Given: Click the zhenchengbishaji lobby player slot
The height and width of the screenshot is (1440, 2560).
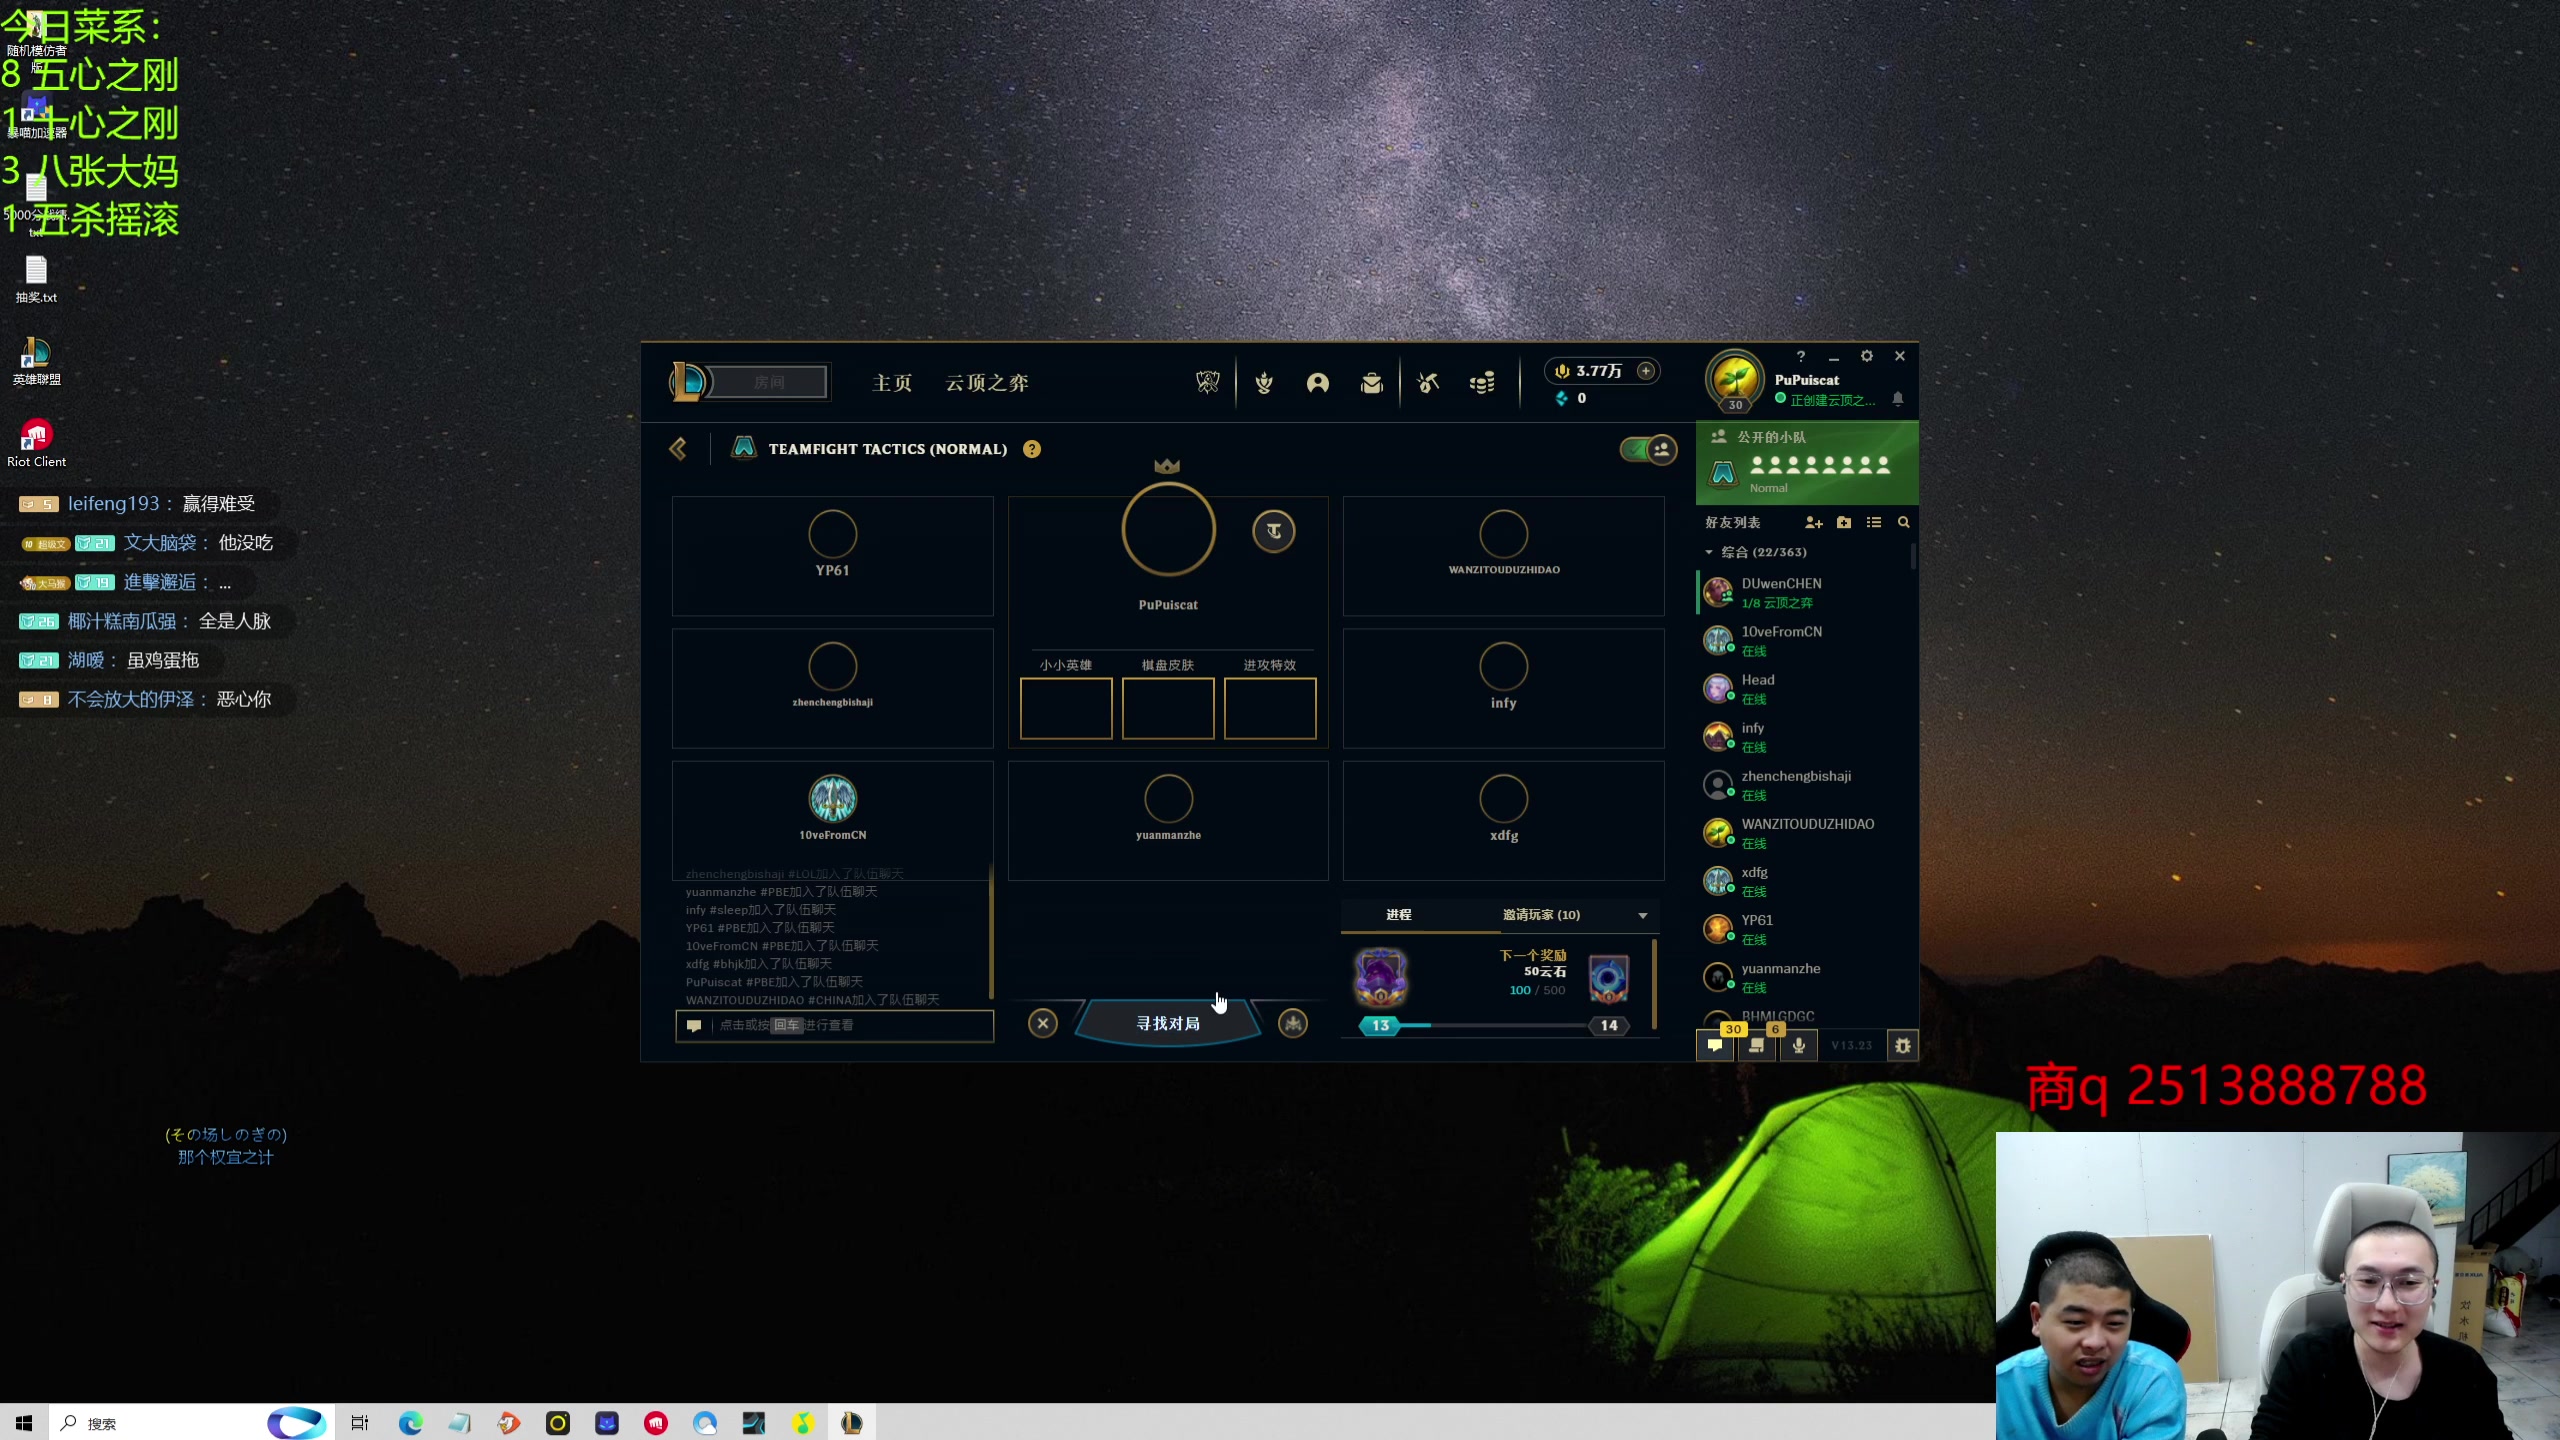Looking at the screenshot, I should point(833,688).
